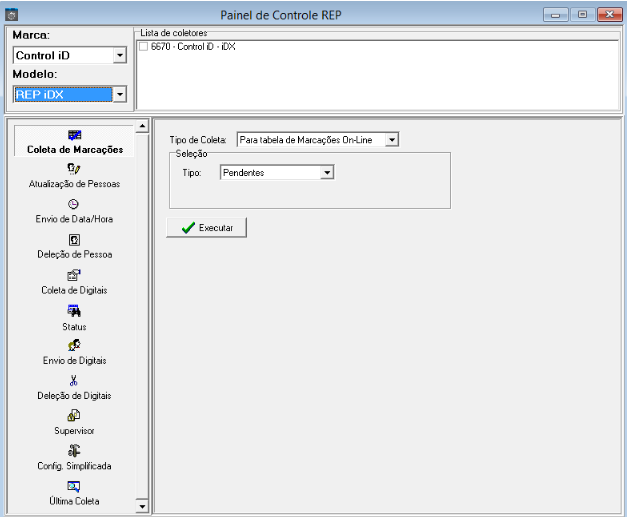Open the Última Coleta icon

click(74, 486)
